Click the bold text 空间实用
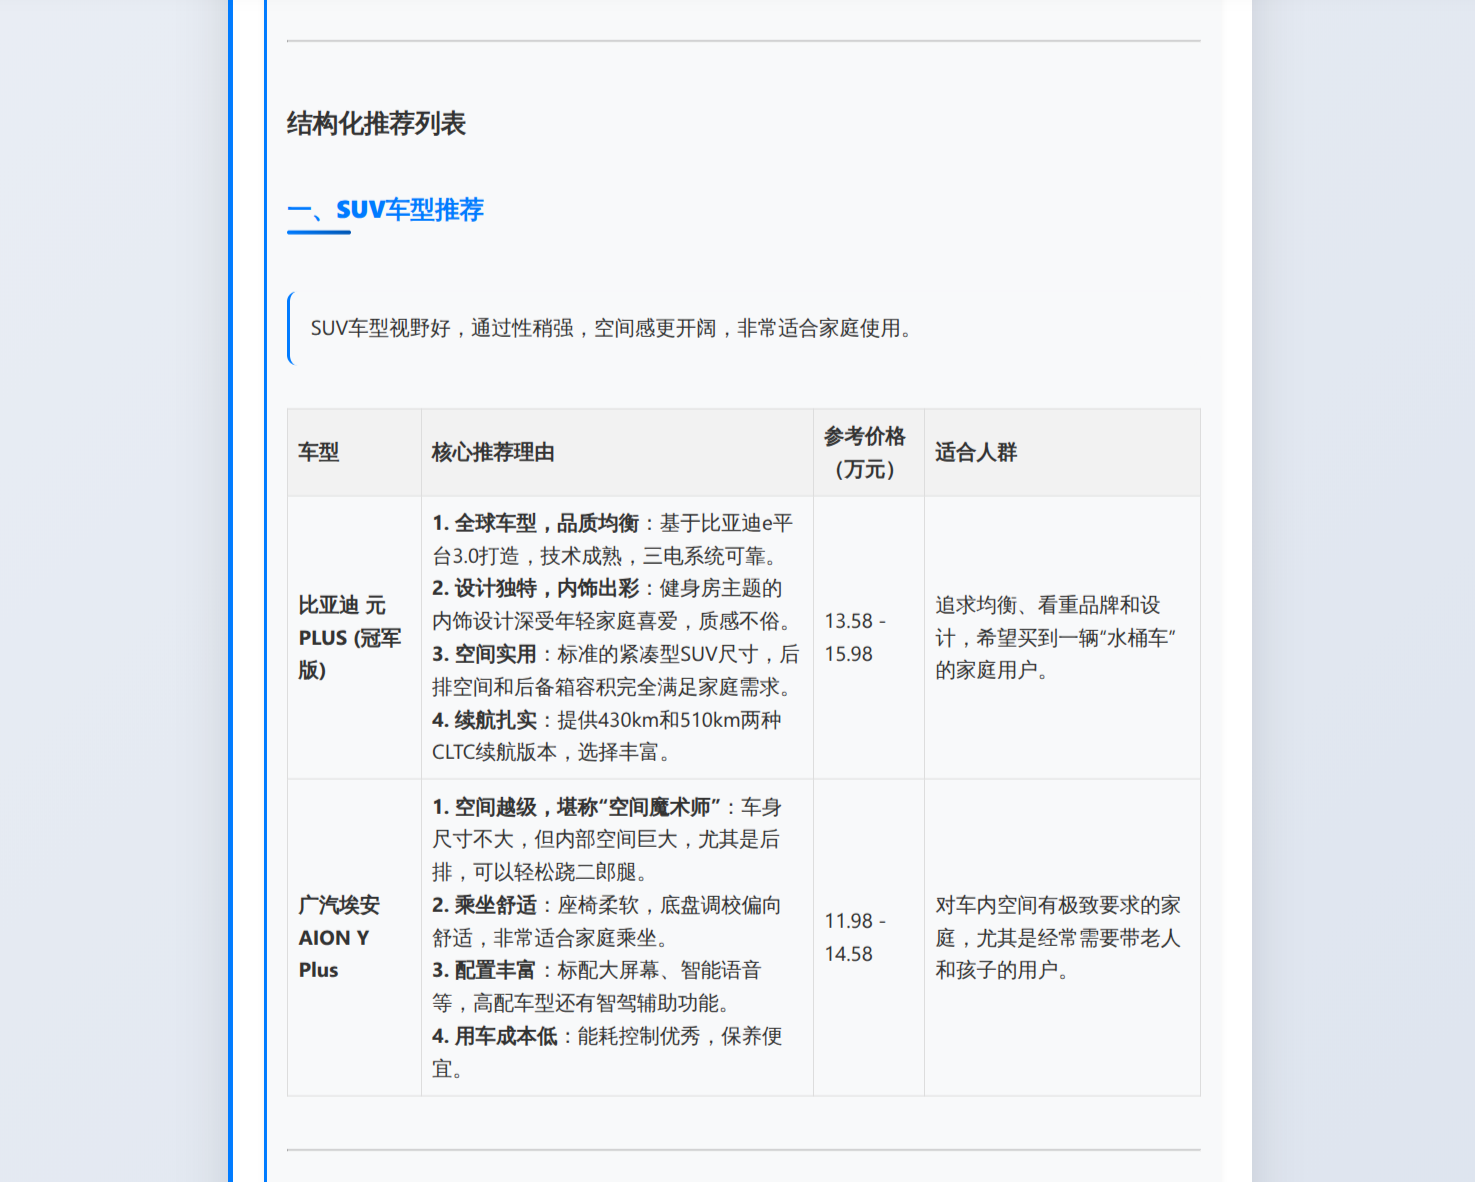The width and height of the screenshot is (1475, 1182). coord(495,654)
